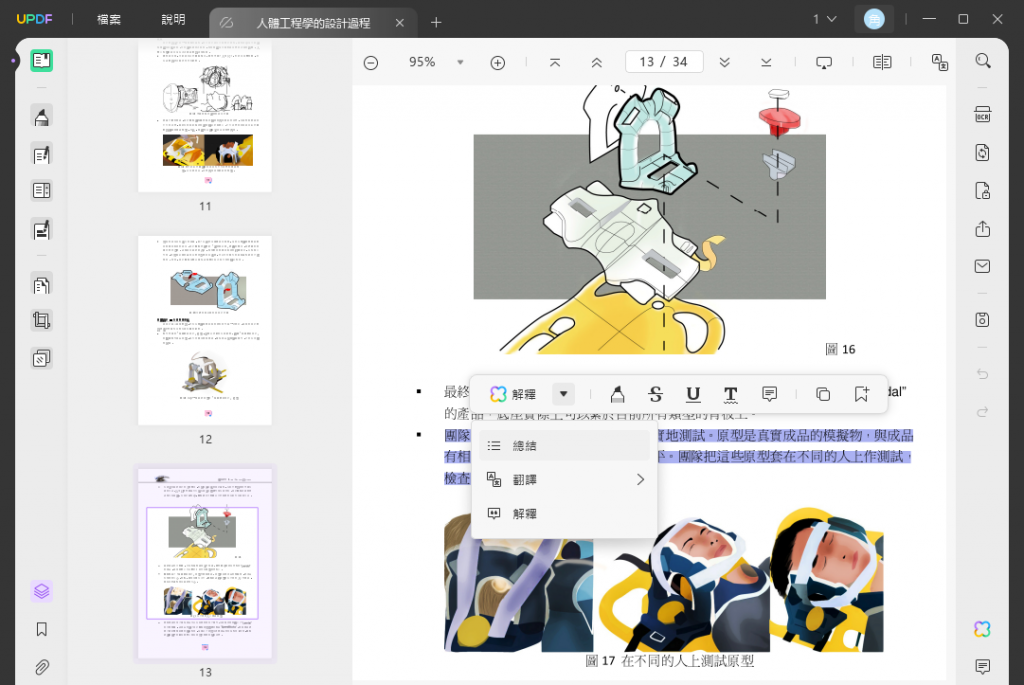
Task: Click the zoom in plus button
Action: 498,63
